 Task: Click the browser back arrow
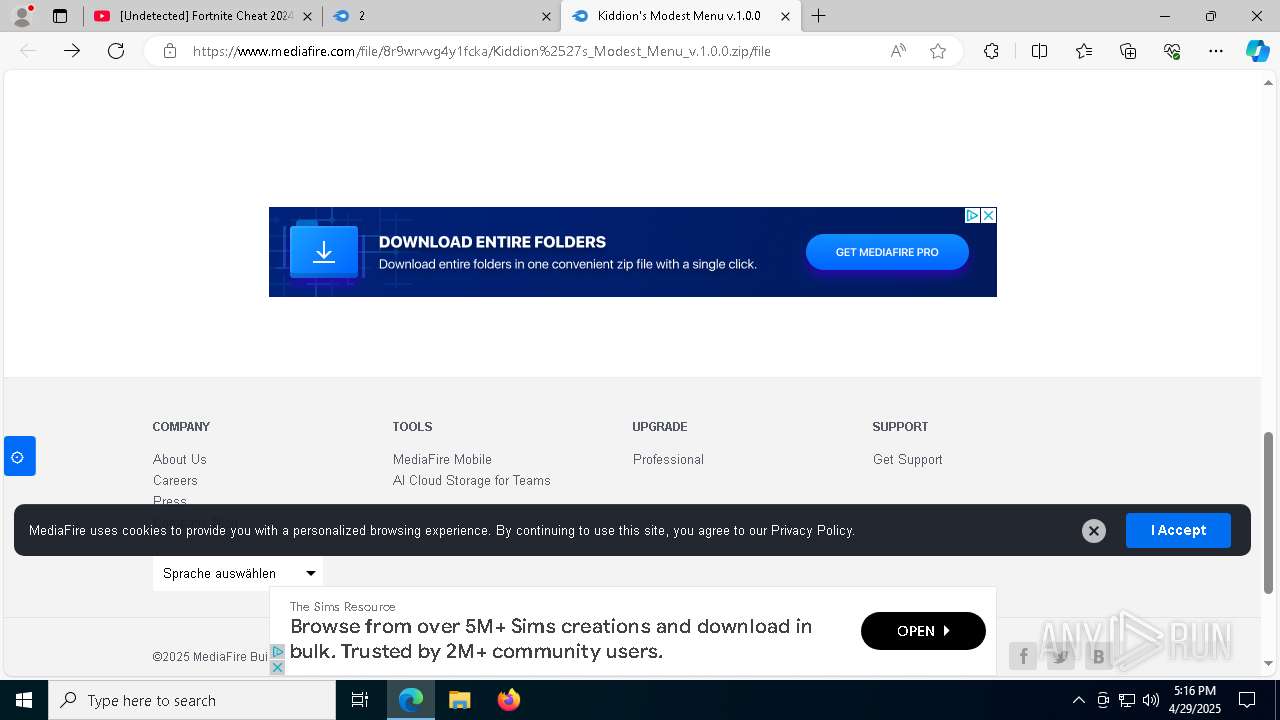(x=28, y=51)
